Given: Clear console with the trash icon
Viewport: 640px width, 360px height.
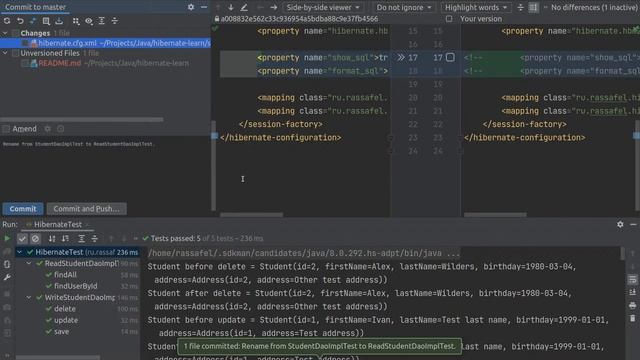Looking at the screenshot, I should coord(632,318).
